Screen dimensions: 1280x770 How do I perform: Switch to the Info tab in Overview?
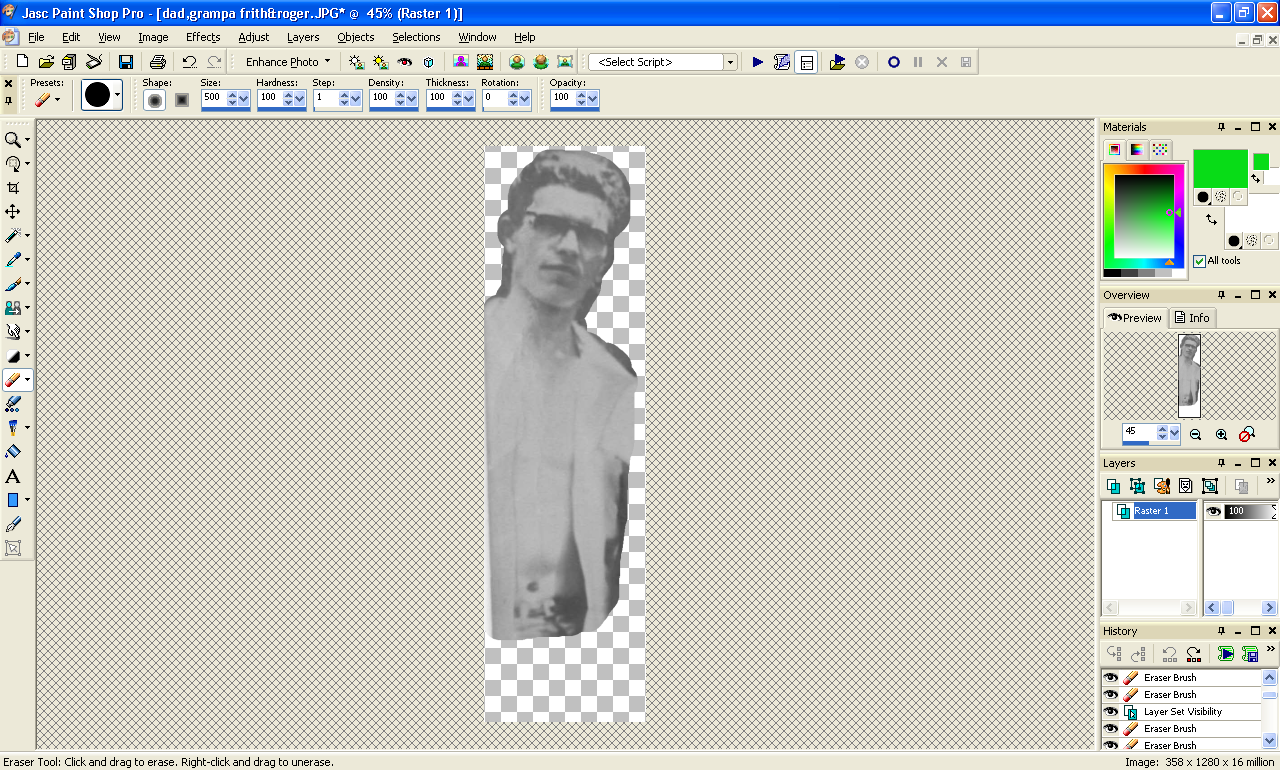[x=1192, y=318]
